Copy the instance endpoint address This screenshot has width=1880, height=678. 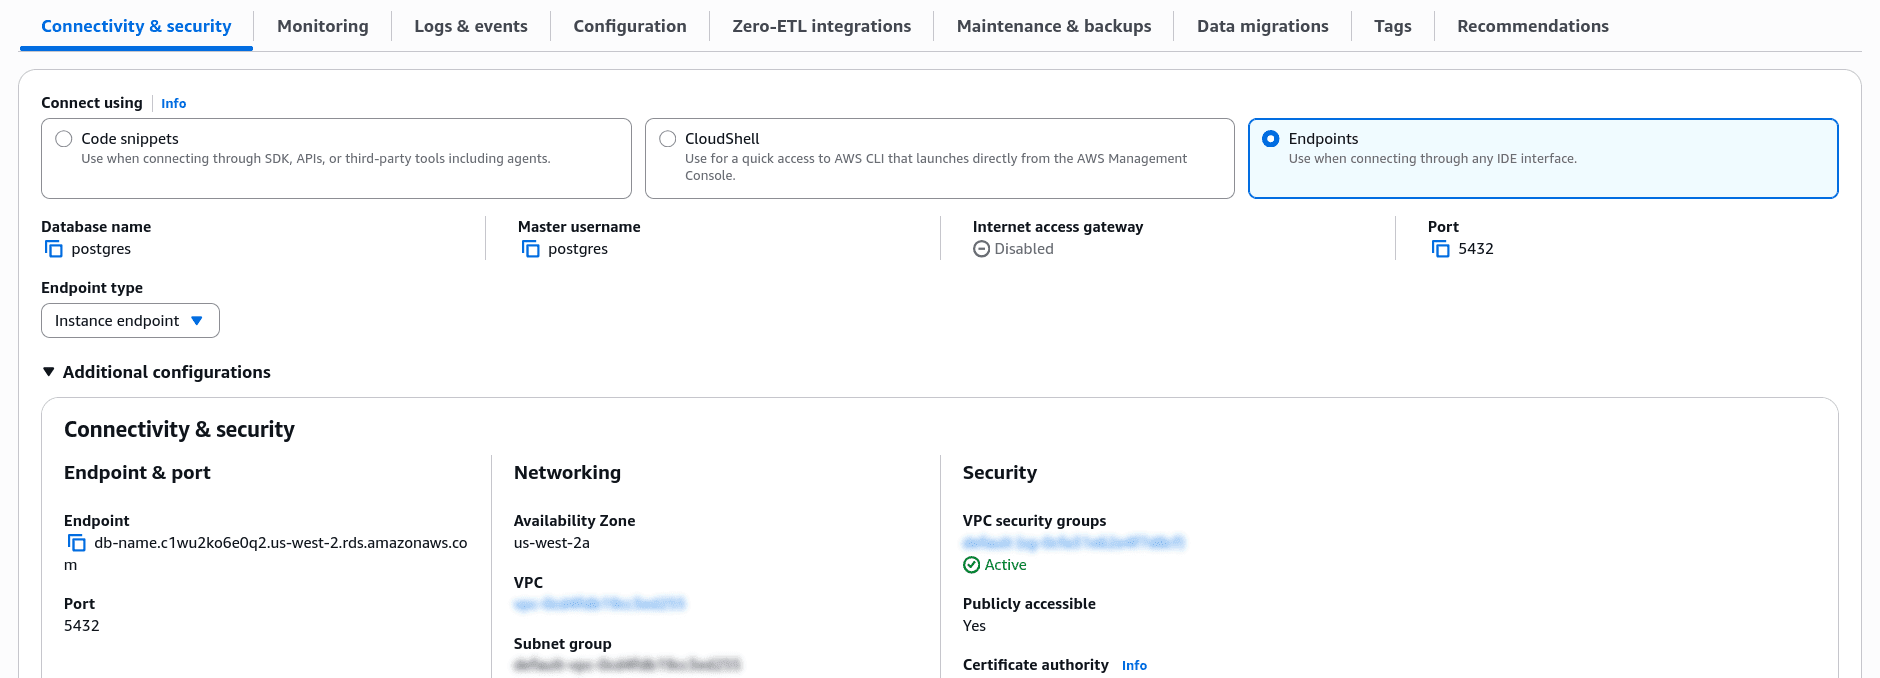77,543
